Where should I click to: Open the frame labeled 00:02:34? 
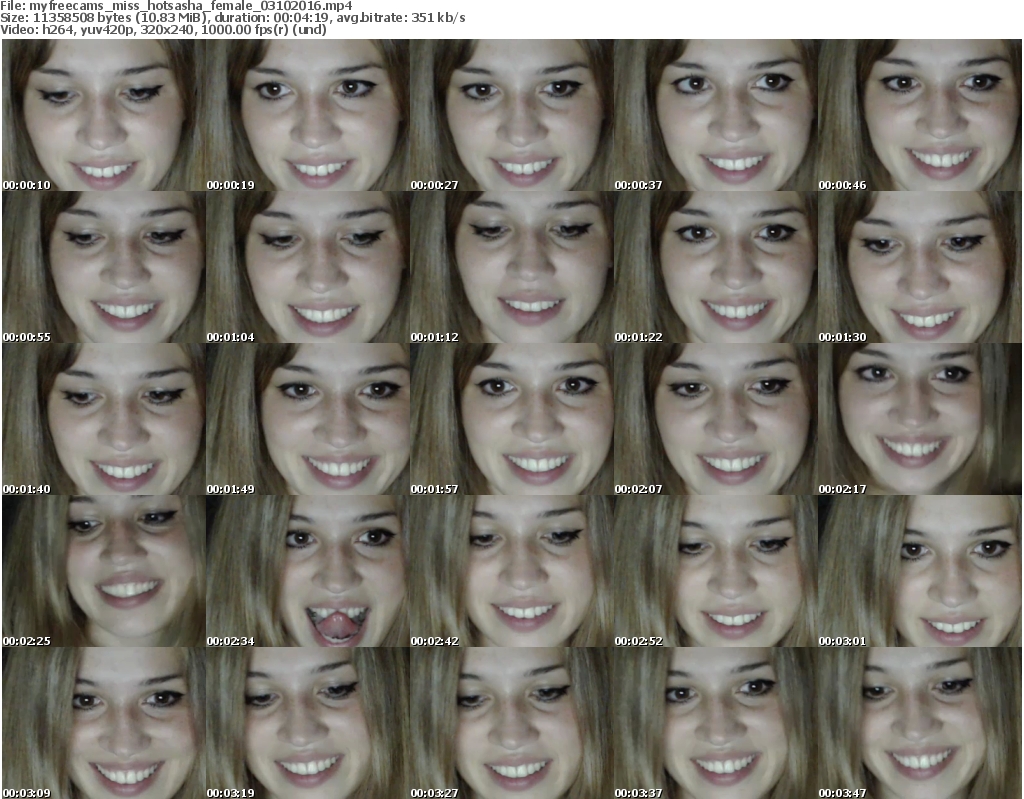point(306,571)
